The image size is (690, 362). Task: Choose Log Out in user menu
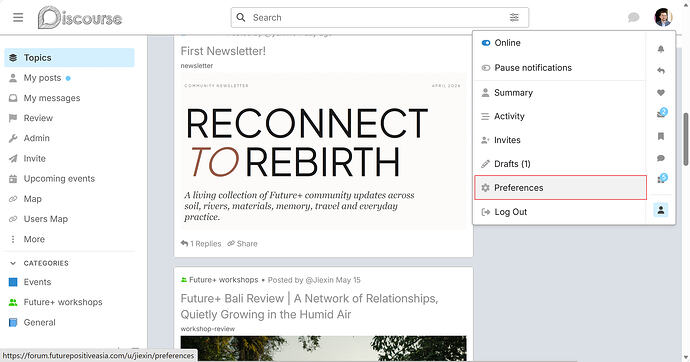560,212
